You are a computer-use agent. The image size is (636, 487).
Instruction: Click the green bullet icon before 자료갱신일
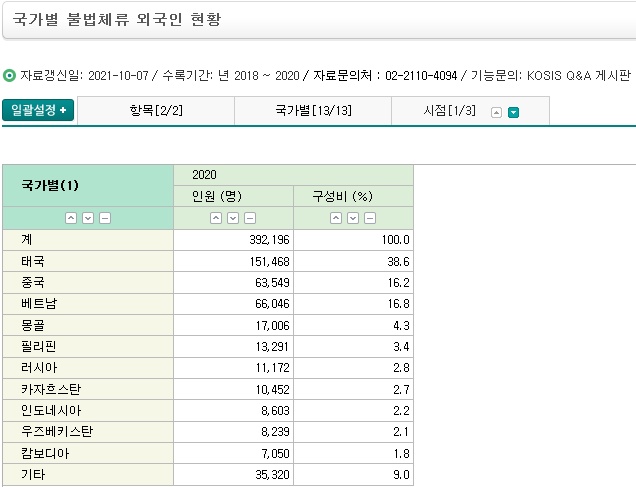(10, 75)
